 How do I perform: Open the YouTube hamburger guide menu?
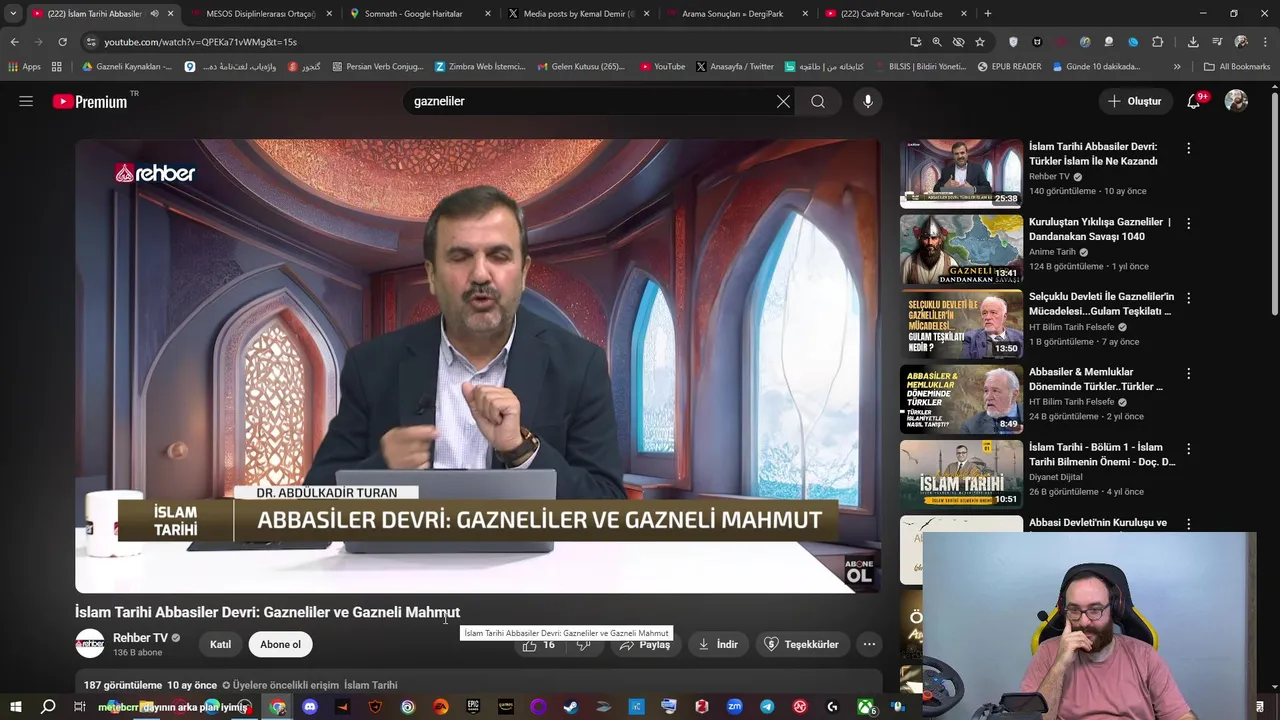(26, 101)
